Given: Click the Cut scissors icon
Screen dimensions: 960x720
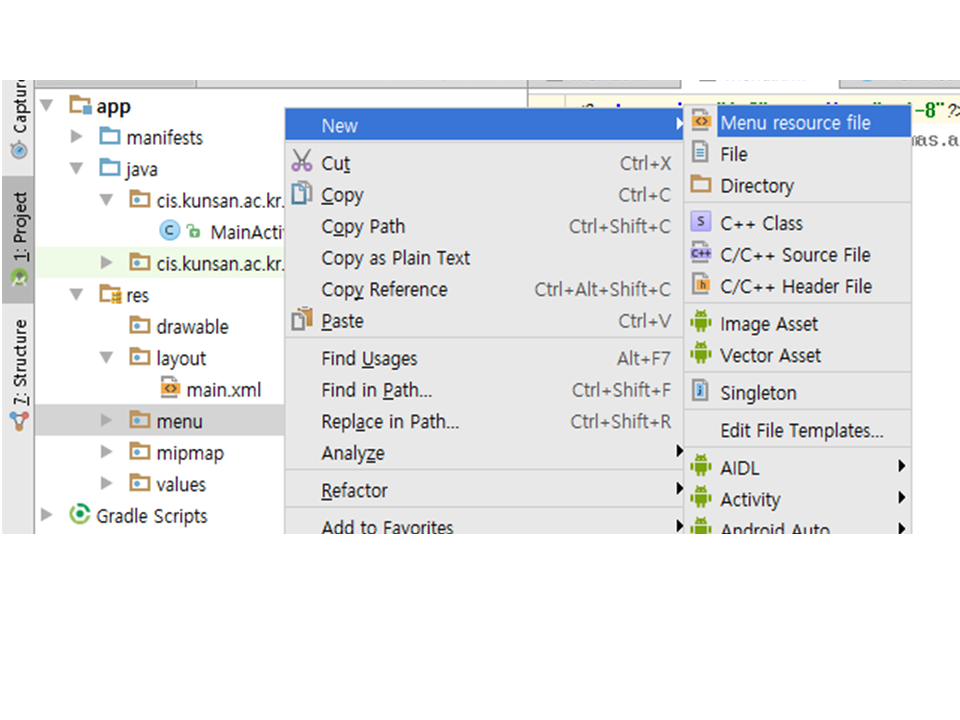Looking at the screenshot, I should point(302,162).
